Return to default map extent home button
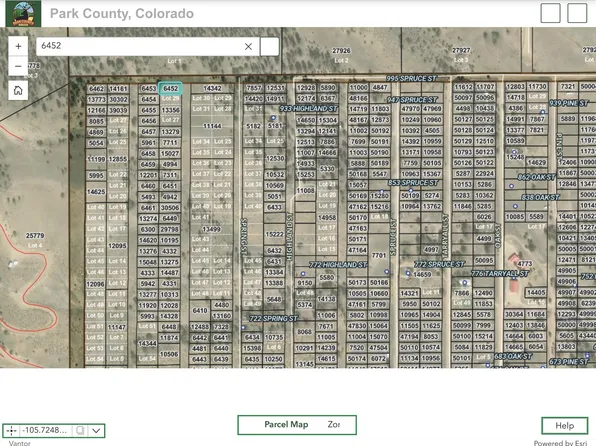 click(x=18, y=90)
